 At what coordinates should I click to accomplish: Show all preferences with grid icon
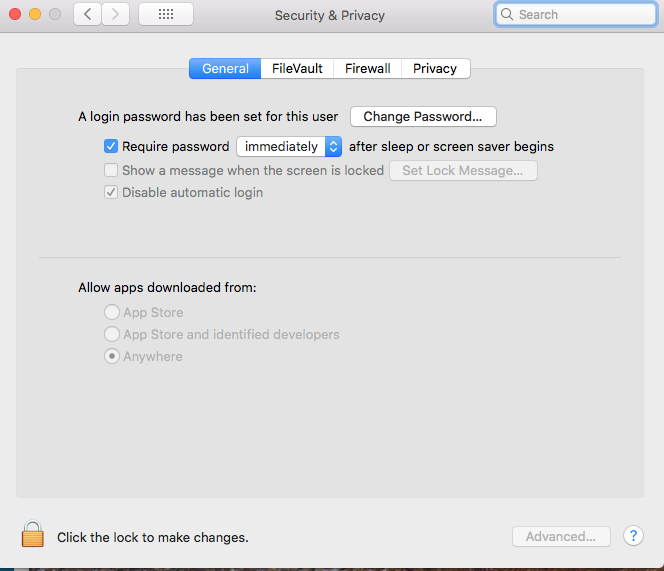tap(166, 14)
